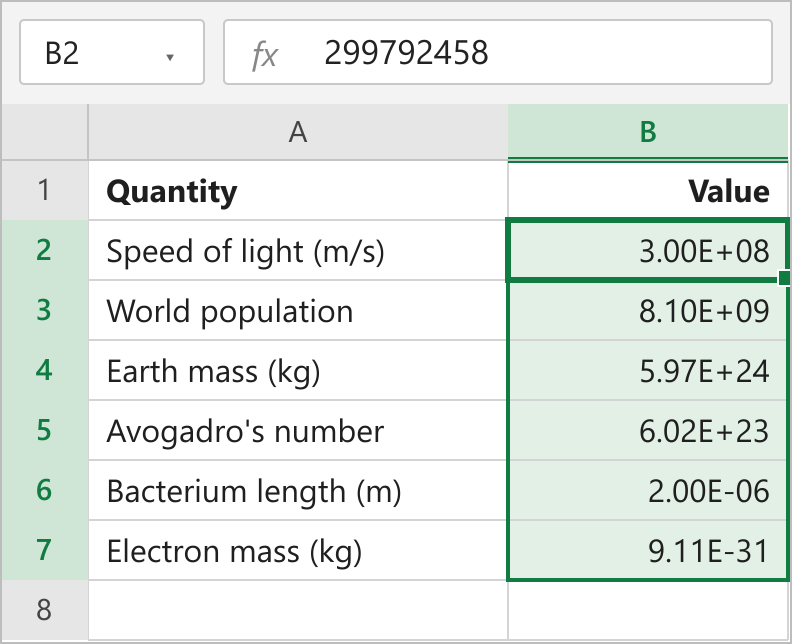Click the formula bar value 299792458
This screenshot has height=644, width=792.
406,53
